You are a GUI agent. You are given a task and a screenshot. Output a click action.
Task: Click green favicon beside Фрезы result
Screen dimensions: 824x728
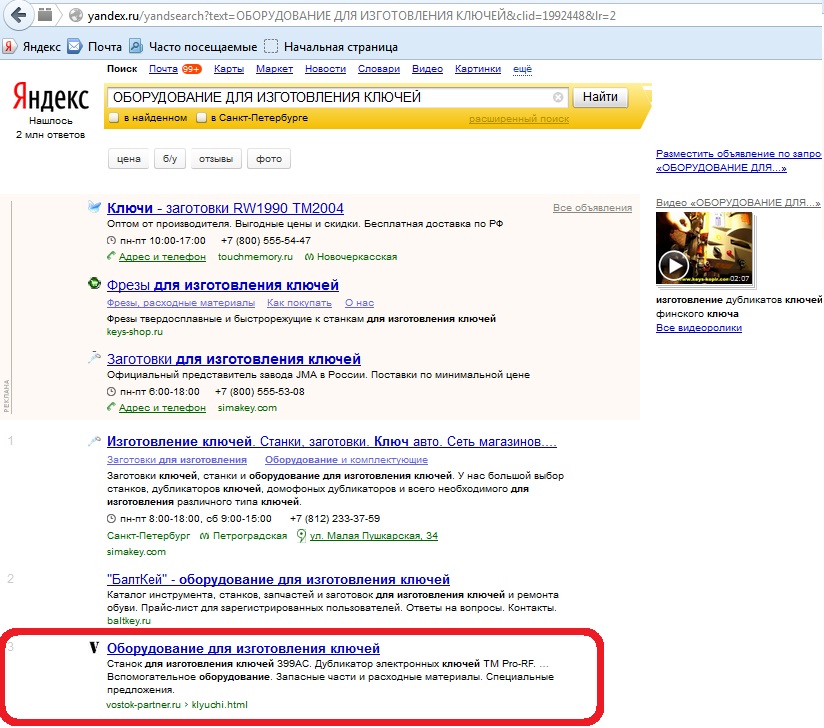[x=94, y=284]
